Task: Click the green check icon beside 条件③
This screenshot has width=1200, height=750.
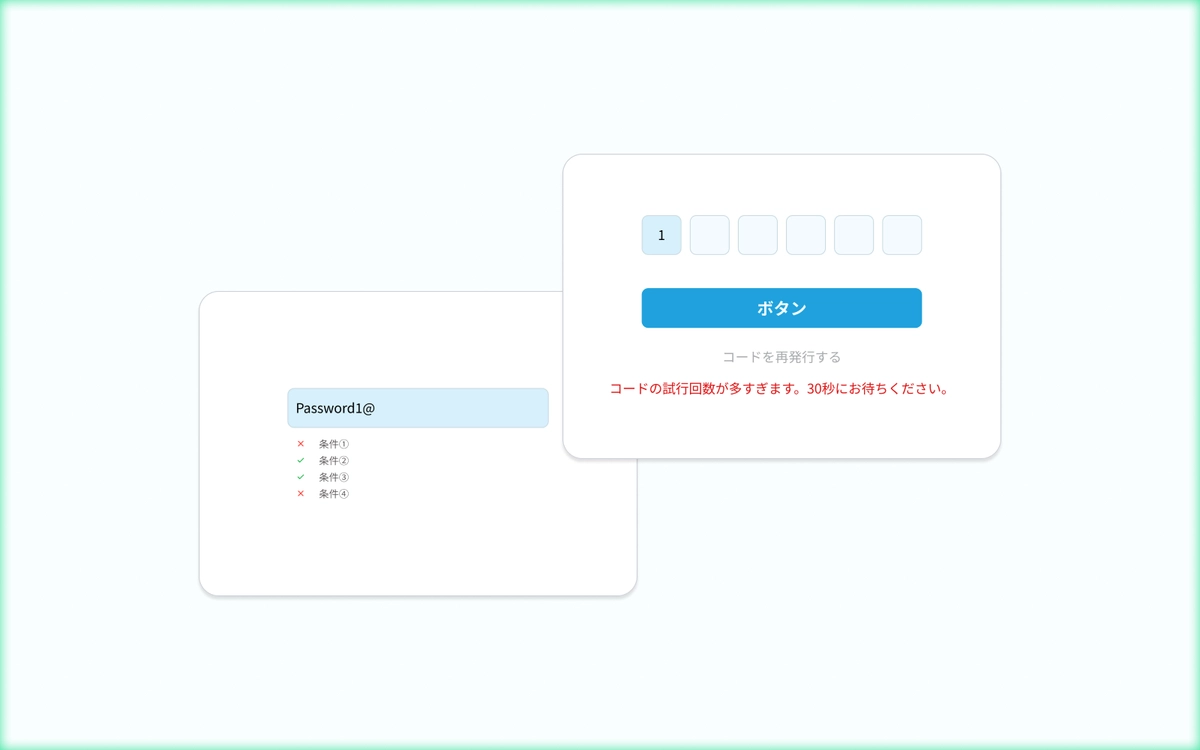Action: pos(301,477)
